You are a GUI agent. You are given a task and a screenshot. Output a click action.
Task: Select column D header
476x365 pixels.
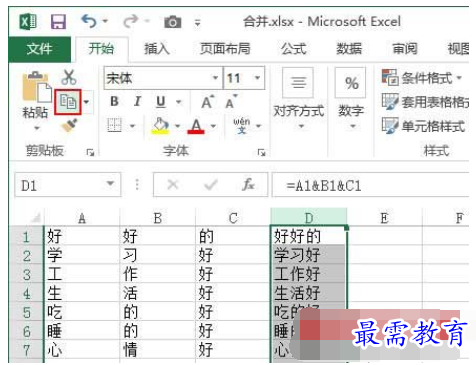pos(309,218)
